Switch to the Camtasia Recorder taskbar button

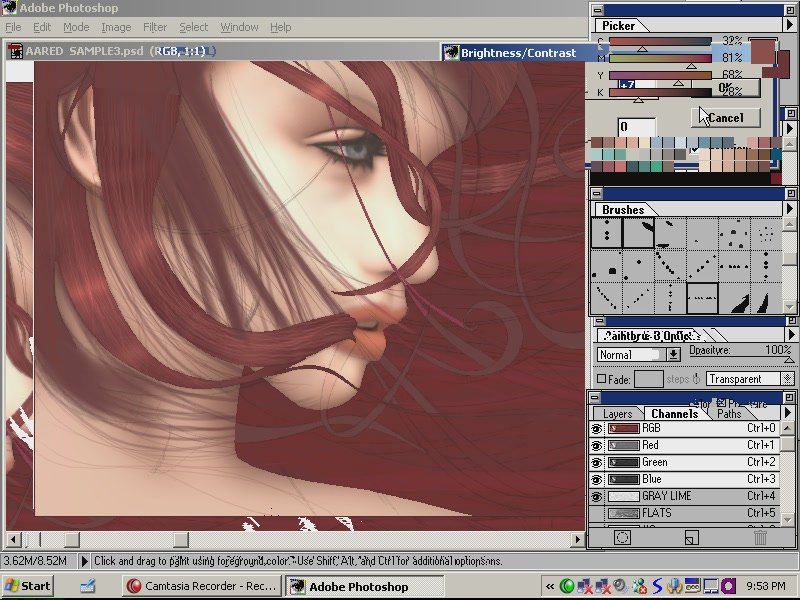[202, 586]
